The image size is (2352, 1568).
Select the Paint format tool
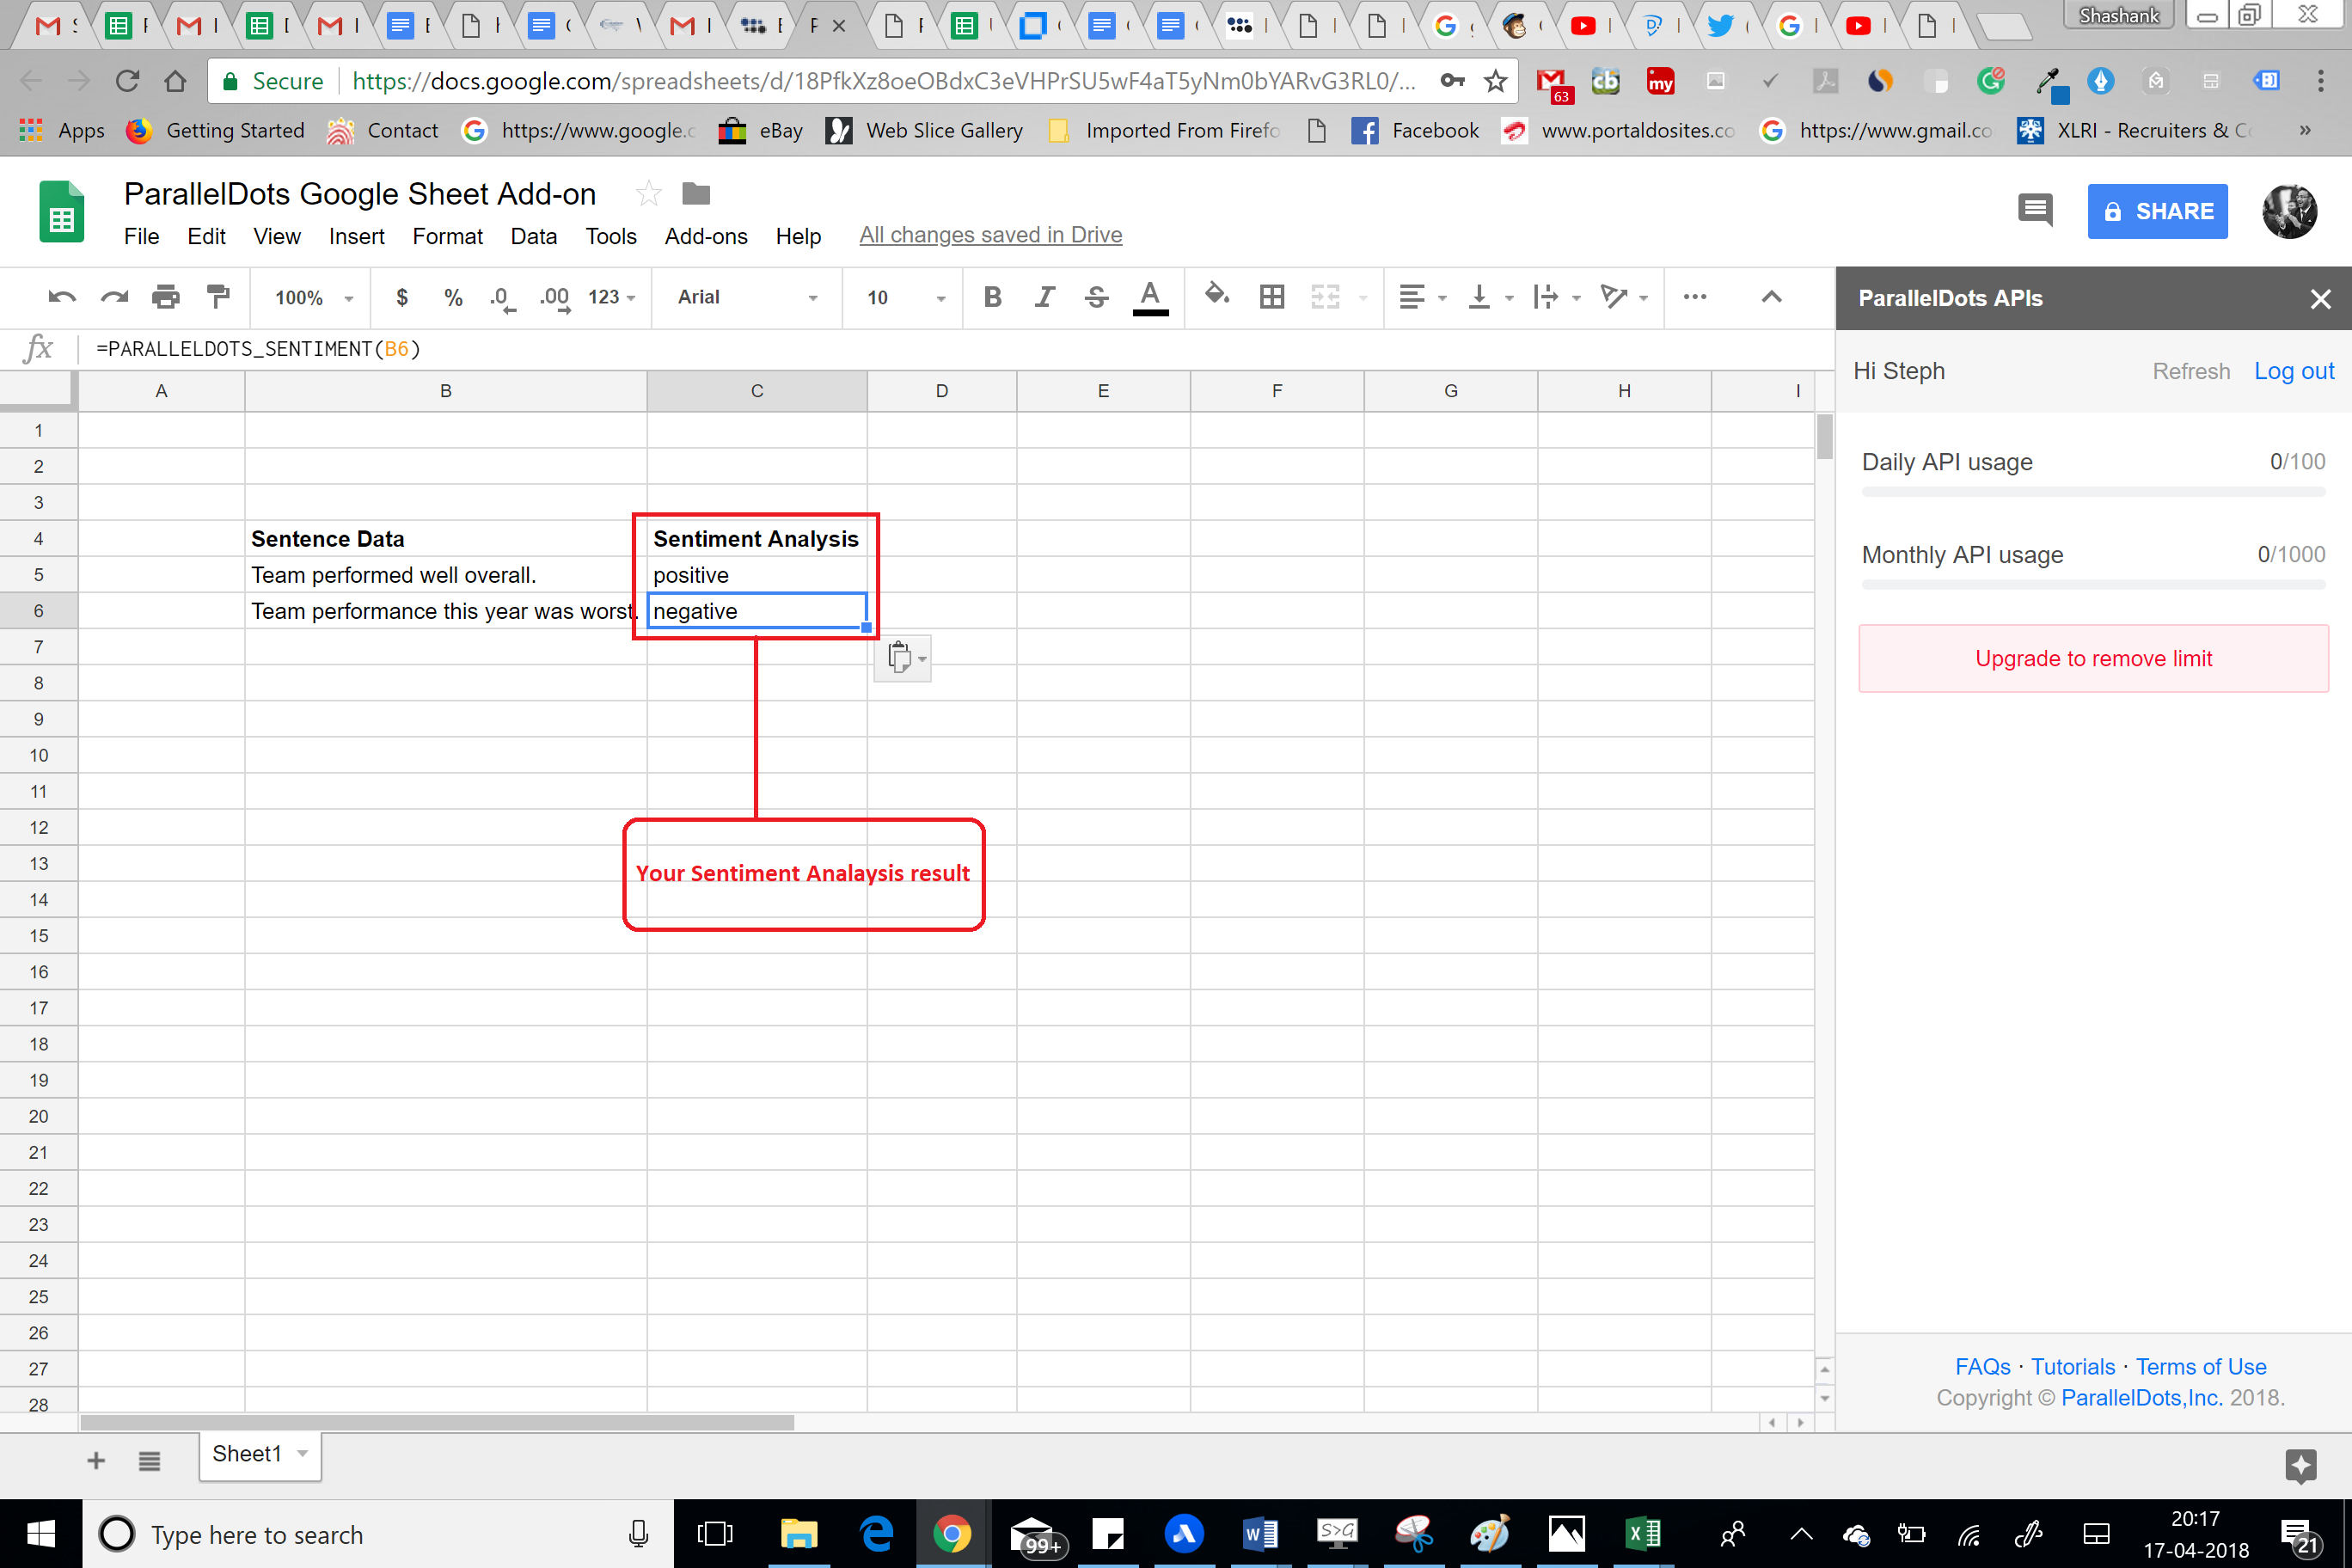(x=217, y=297)
